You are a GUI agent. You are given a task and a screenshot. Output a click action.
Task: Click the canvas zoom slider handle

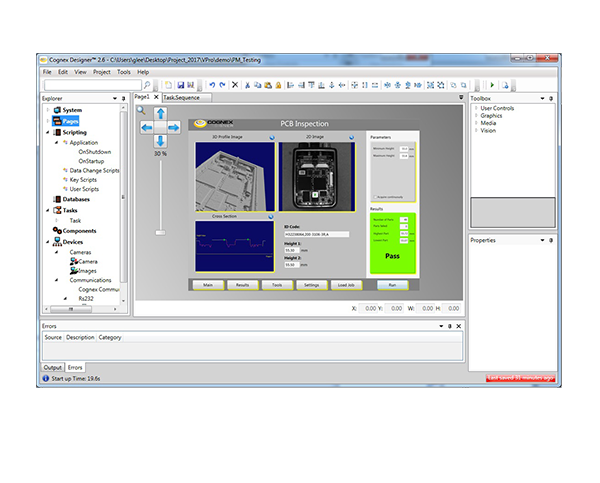pos(160,232)
